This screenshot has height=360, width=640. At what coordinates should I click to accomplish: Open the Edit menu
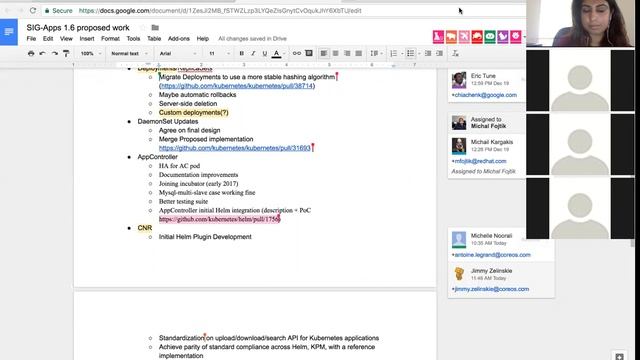pos(48,39)
